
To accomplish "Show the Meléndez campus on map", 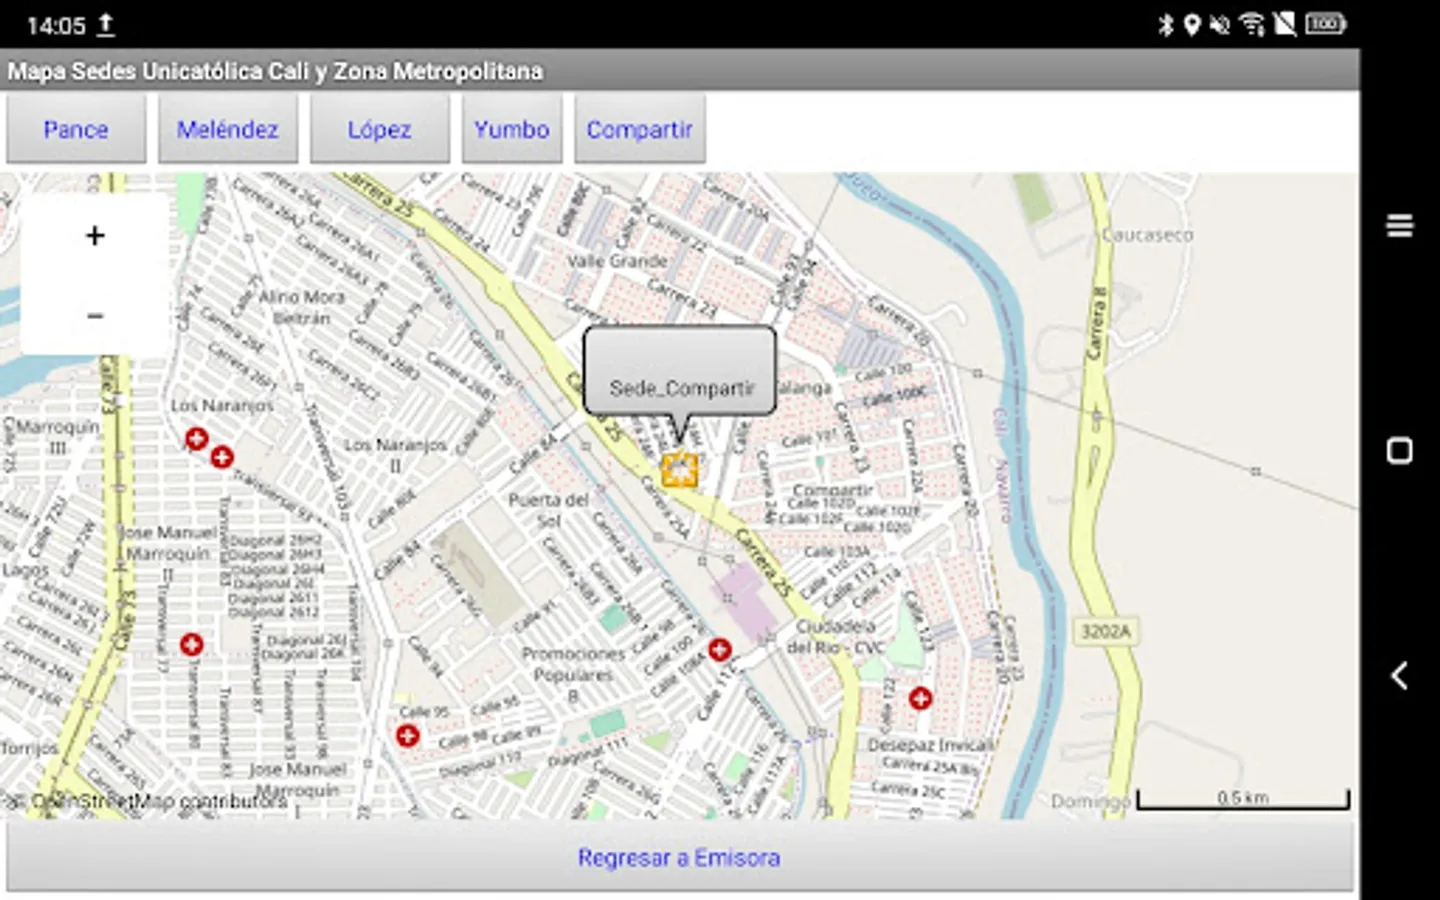I will tap(228, 129).
